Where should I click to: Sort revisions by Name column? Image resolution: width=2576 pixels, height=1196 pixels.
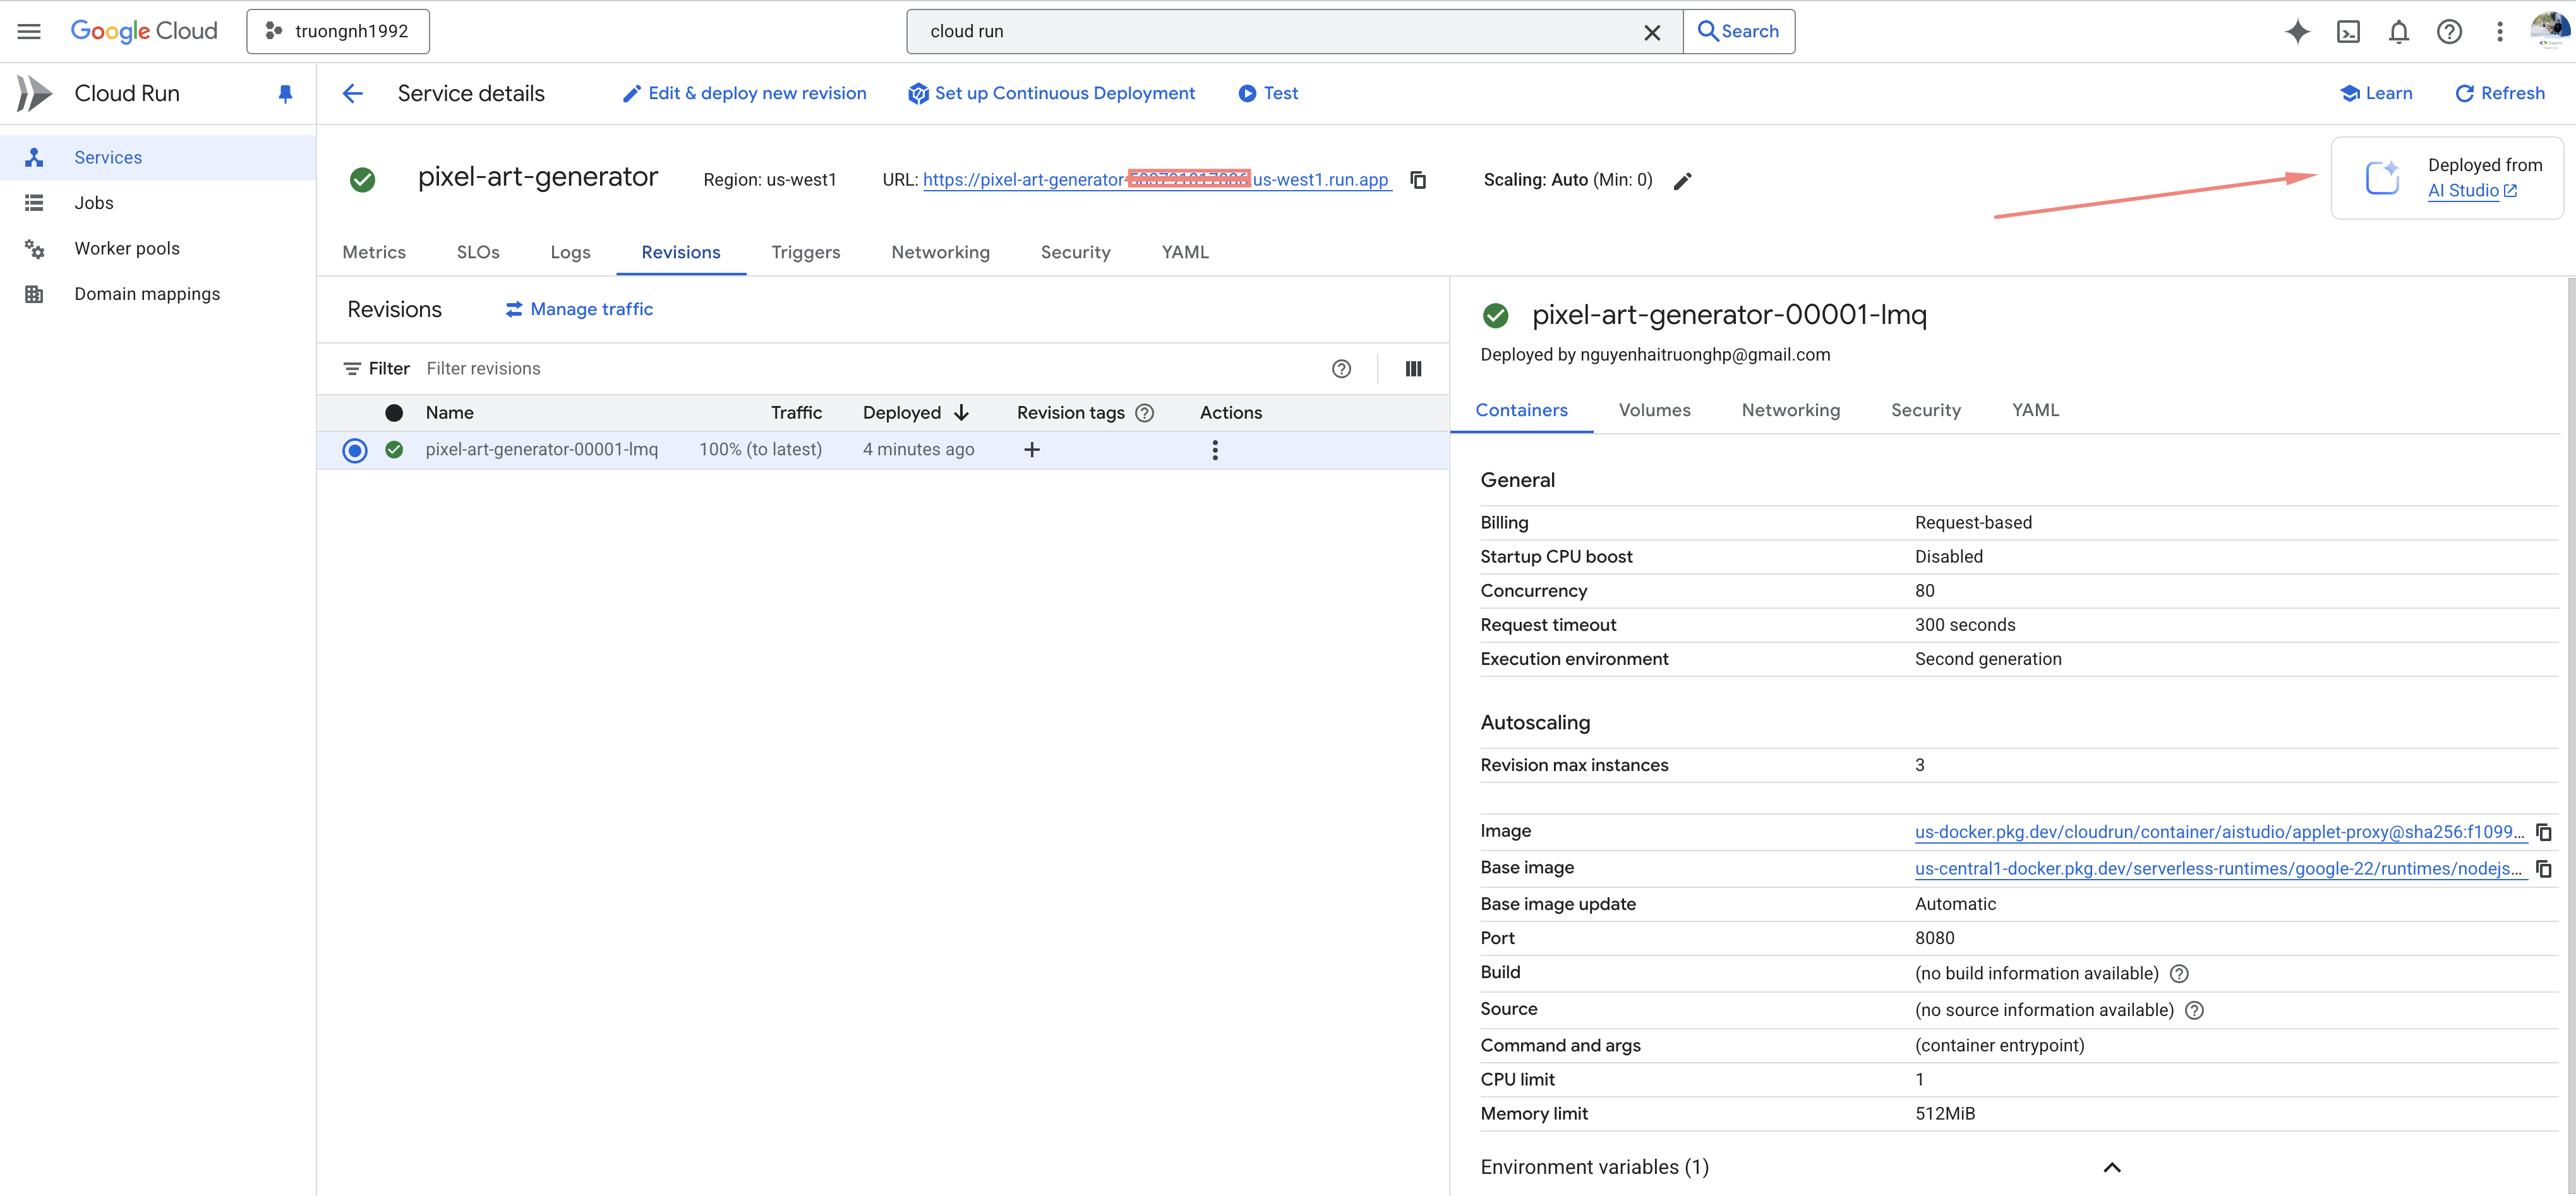(449, 413)
